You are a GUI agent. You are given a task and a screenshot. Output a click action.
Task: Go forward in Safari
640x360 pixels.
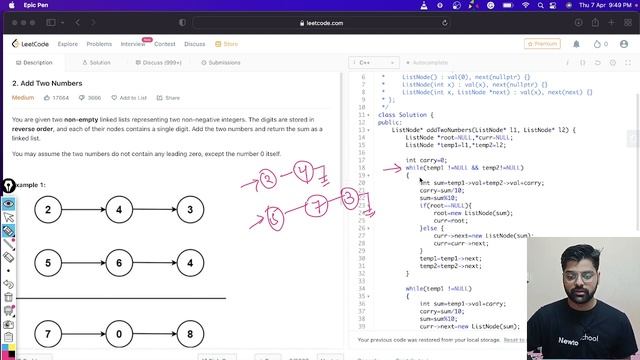point(93,22)
